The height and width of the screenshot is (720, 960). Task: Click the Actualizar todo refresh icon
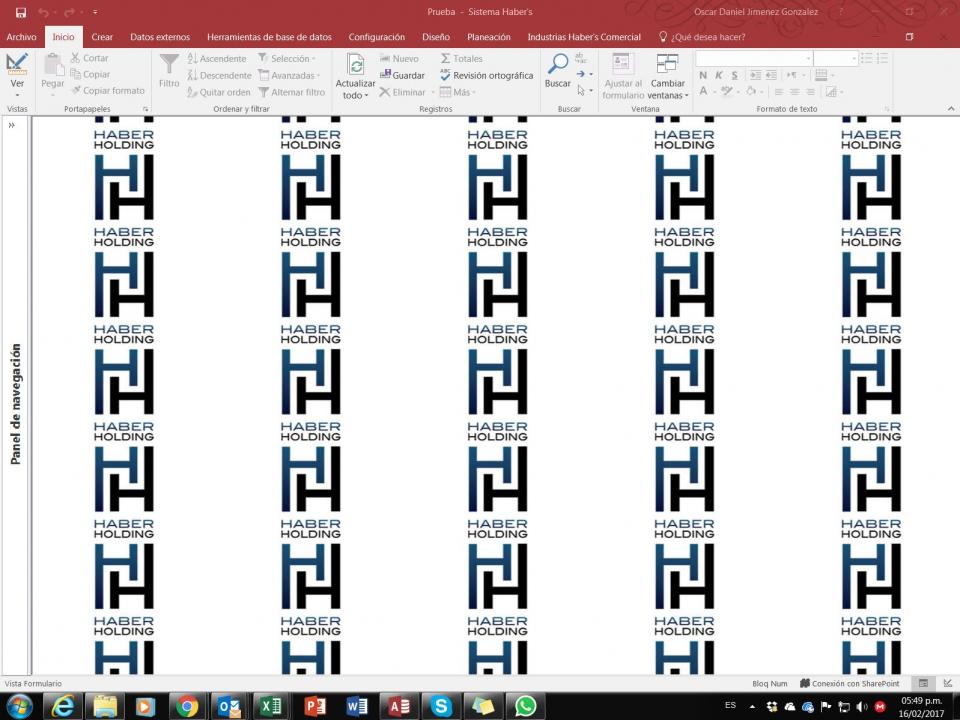point(355,64)
